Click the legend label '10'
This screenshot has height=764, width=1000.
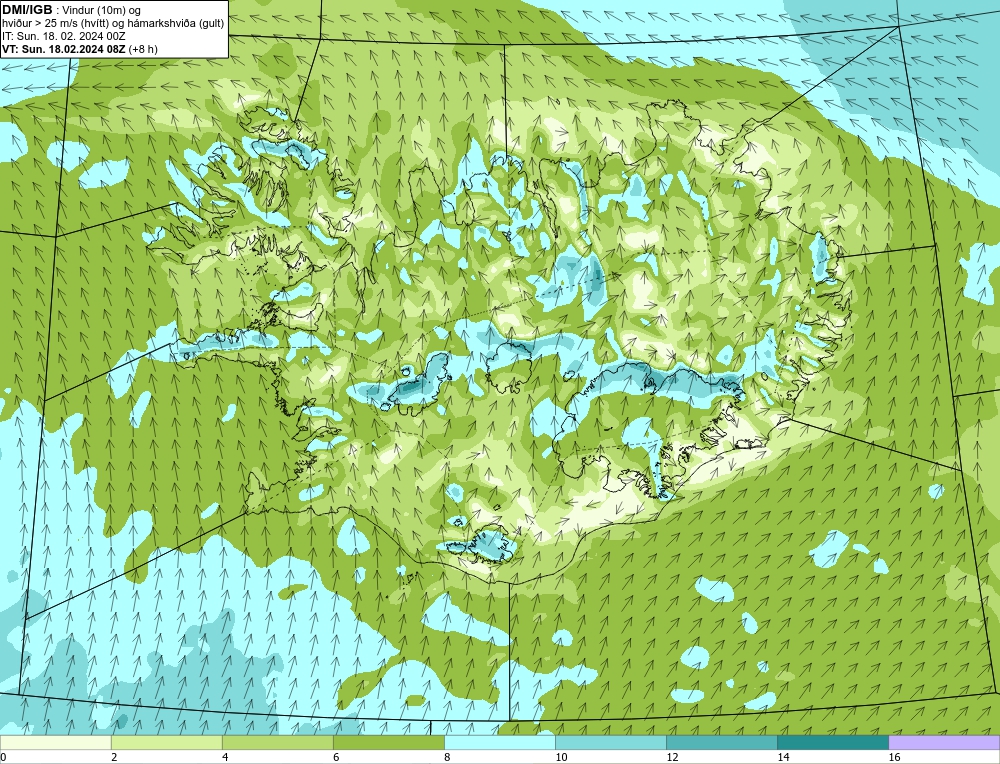(x=561, y=757)
